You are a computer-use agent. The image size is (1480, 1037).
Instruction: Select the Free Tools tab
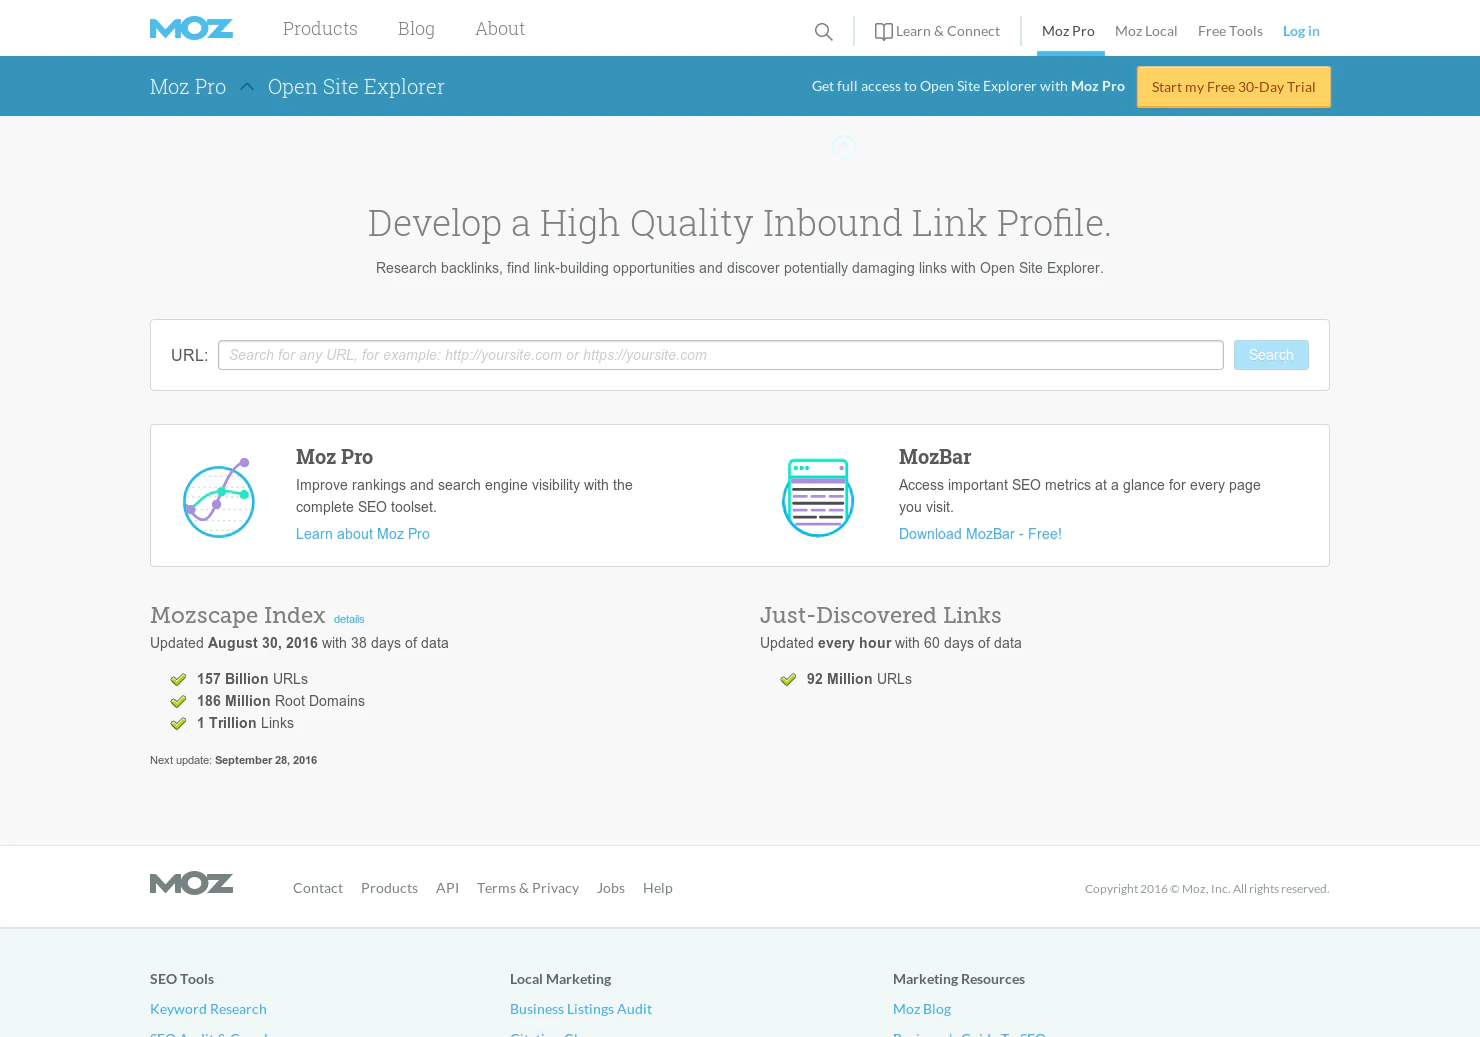click(x=1230, y=31)
